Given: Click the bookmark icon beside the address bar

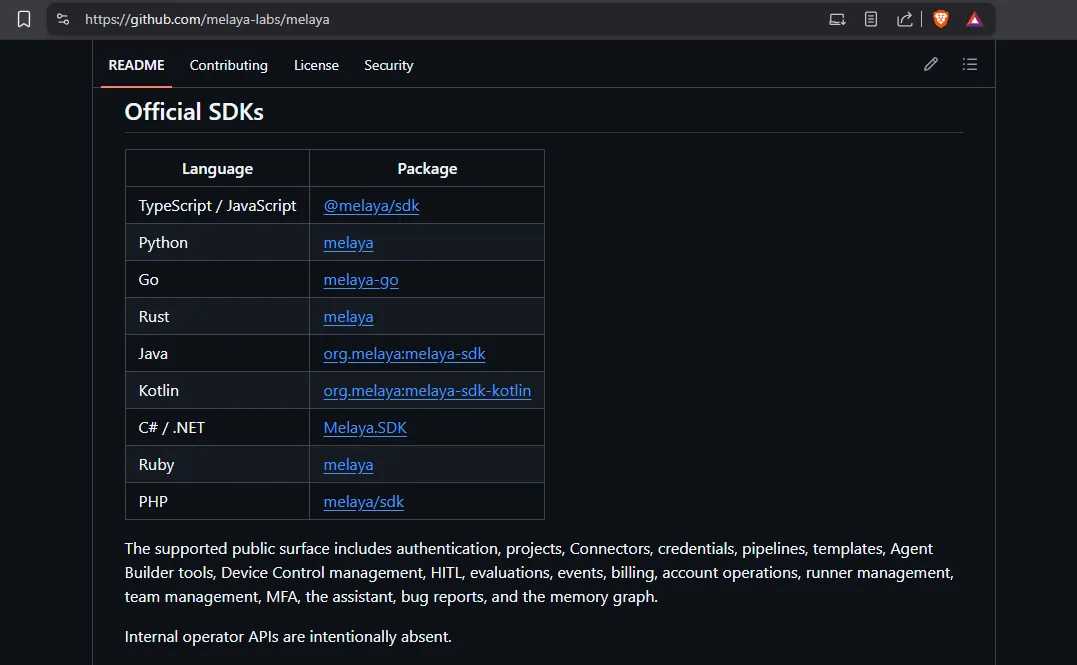Looking at the screenshot, I should click(x=24, y=19).
